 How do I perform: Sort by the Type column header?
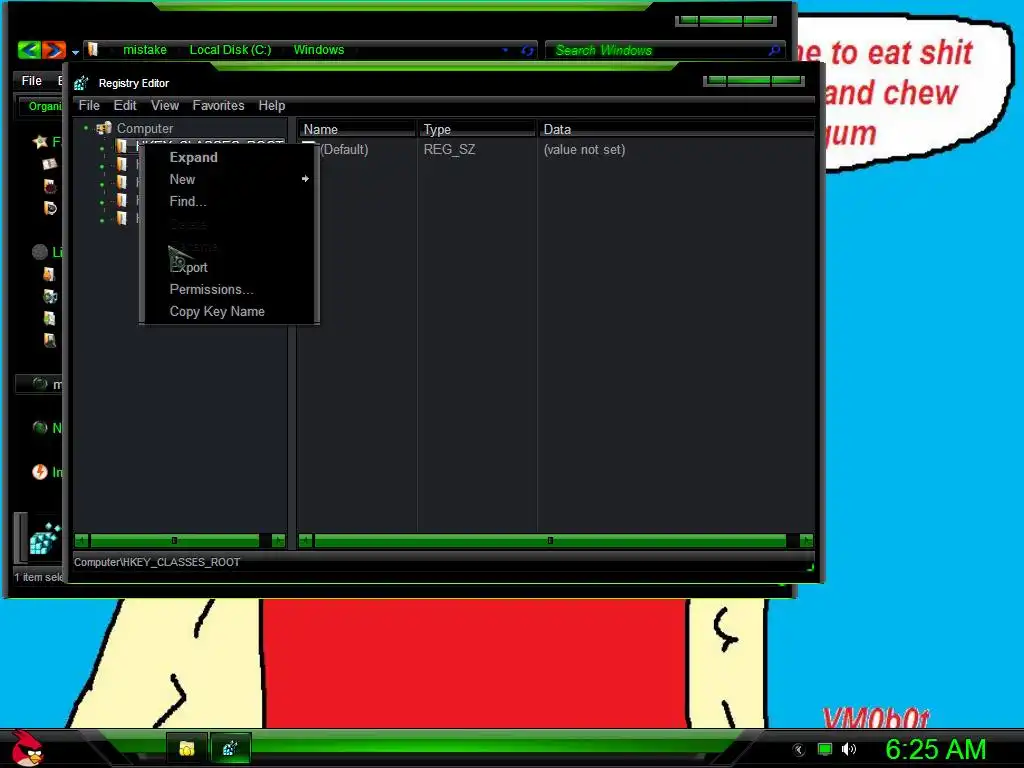click(475, 129)
